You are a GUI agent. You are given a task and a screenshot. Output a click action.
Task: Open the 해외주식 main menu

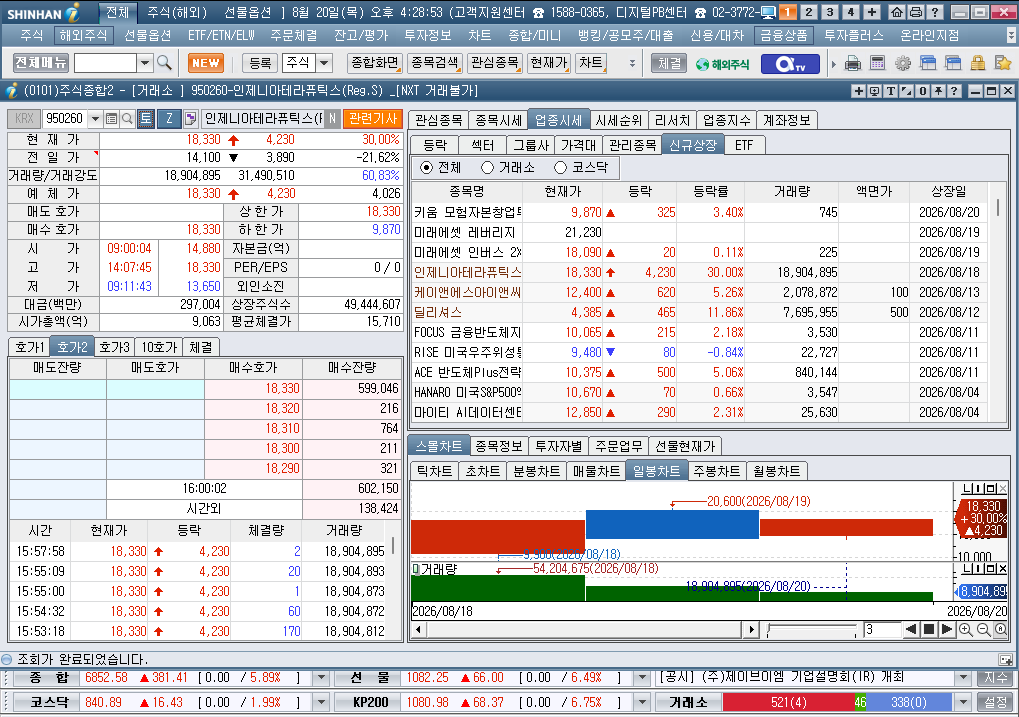pos(83,35)
